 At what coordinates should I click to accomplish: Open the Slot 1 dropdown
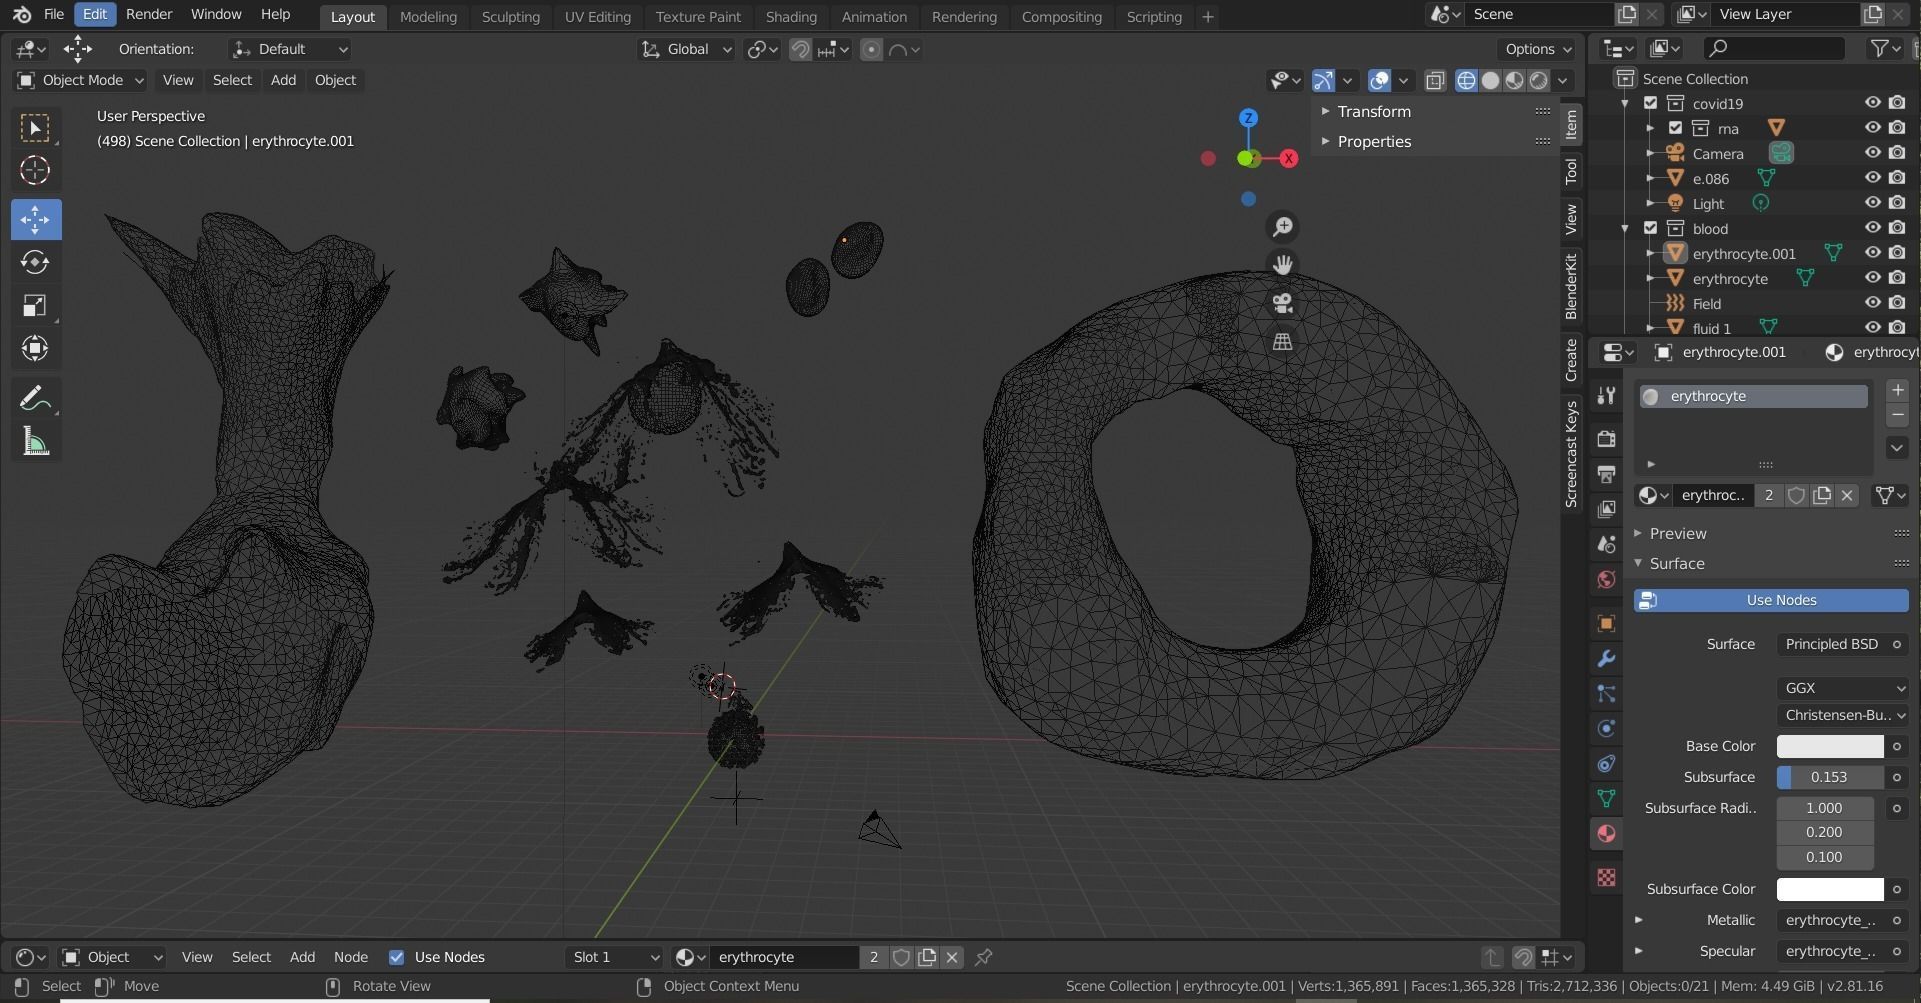[x=614, y=957]
